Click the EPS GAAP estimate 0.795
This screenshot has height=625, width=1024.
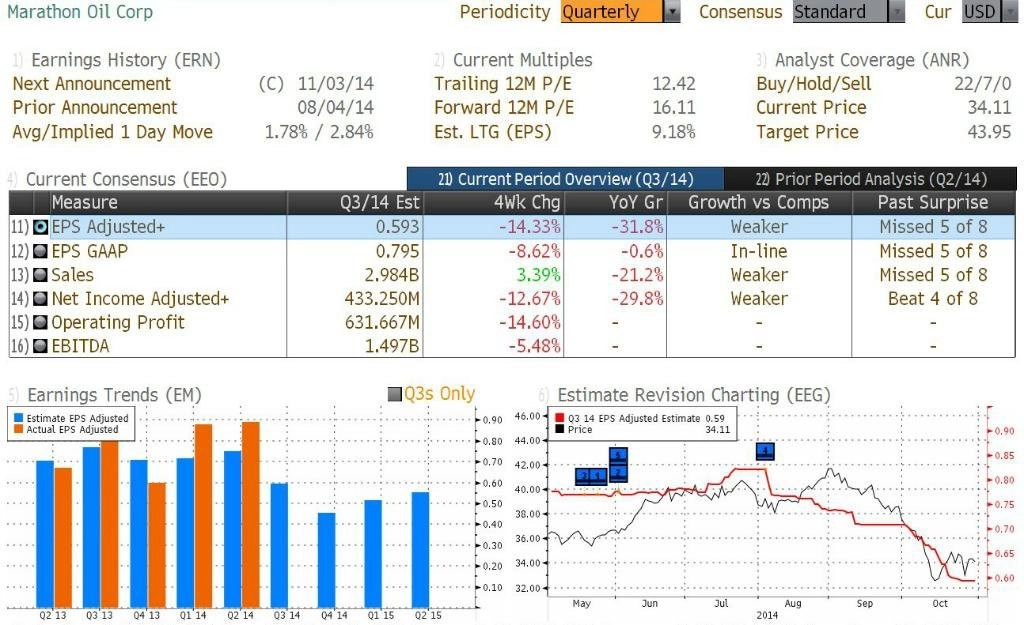pos(398,251)
